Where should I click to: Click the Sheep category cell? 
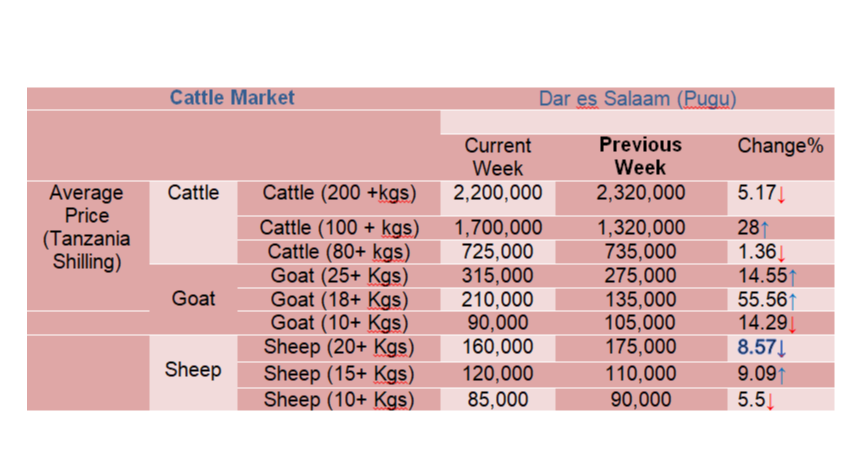pos(193,370)
